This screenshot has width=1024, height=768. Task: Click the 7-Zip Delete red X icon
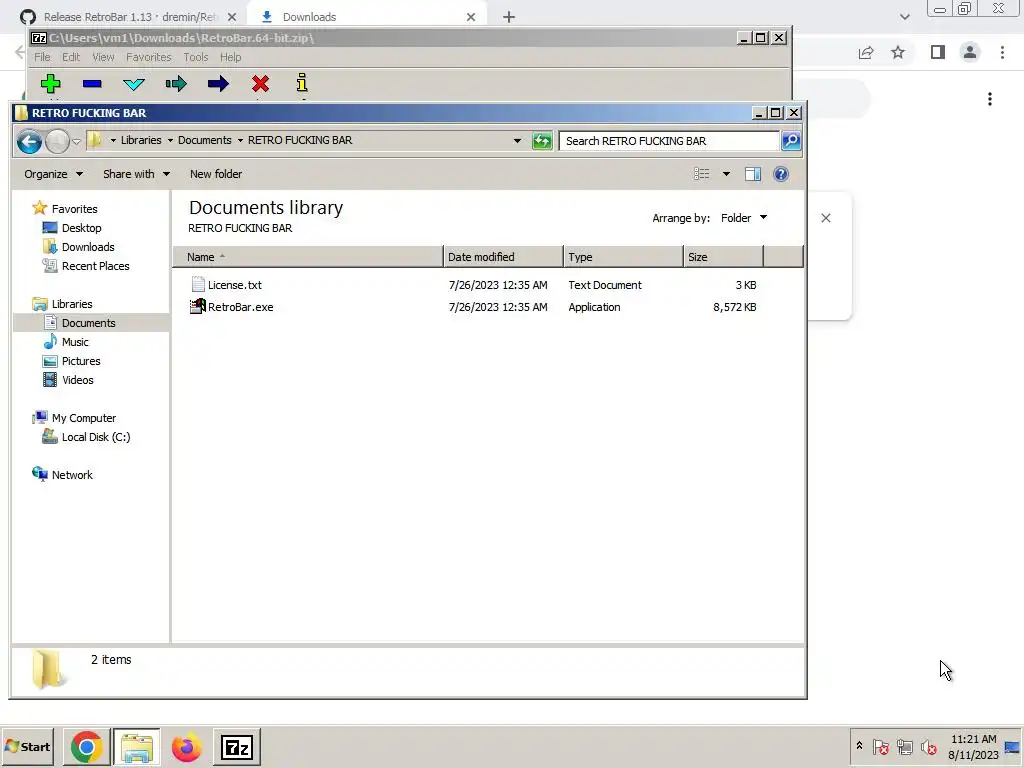click(x=260, y=84)
